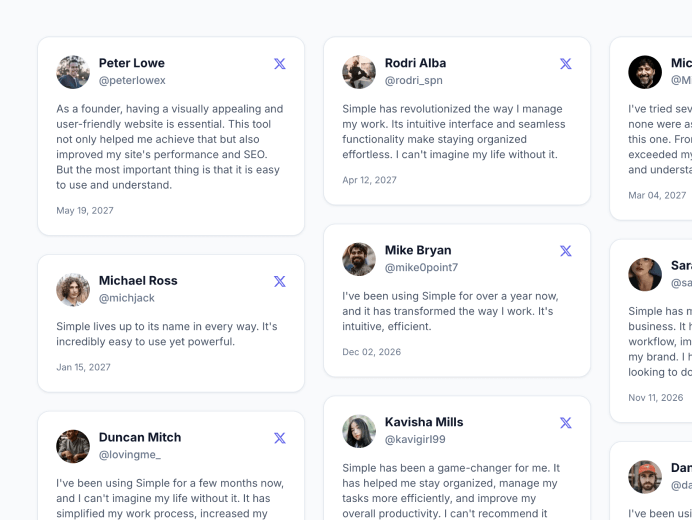Click the X icon on Peter Lowe's card

point(280,64)
